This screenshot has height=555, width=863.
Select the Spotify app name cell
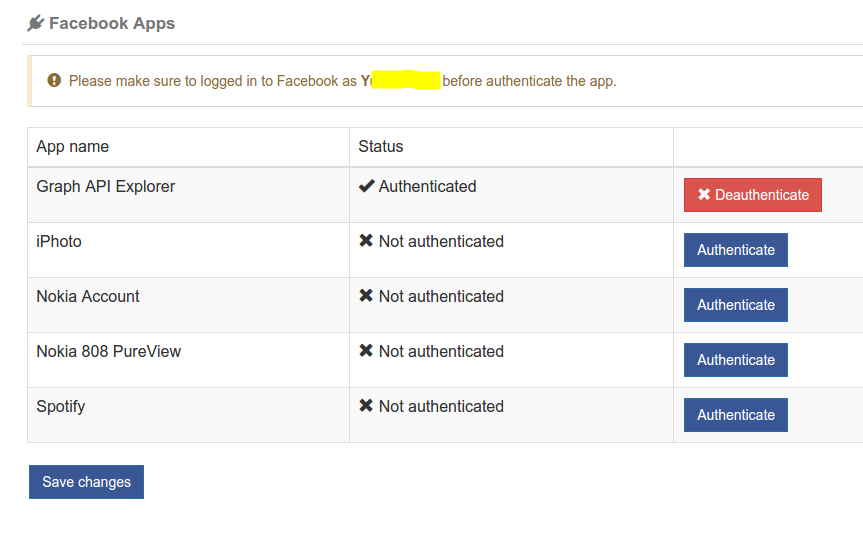pos(61,406)
